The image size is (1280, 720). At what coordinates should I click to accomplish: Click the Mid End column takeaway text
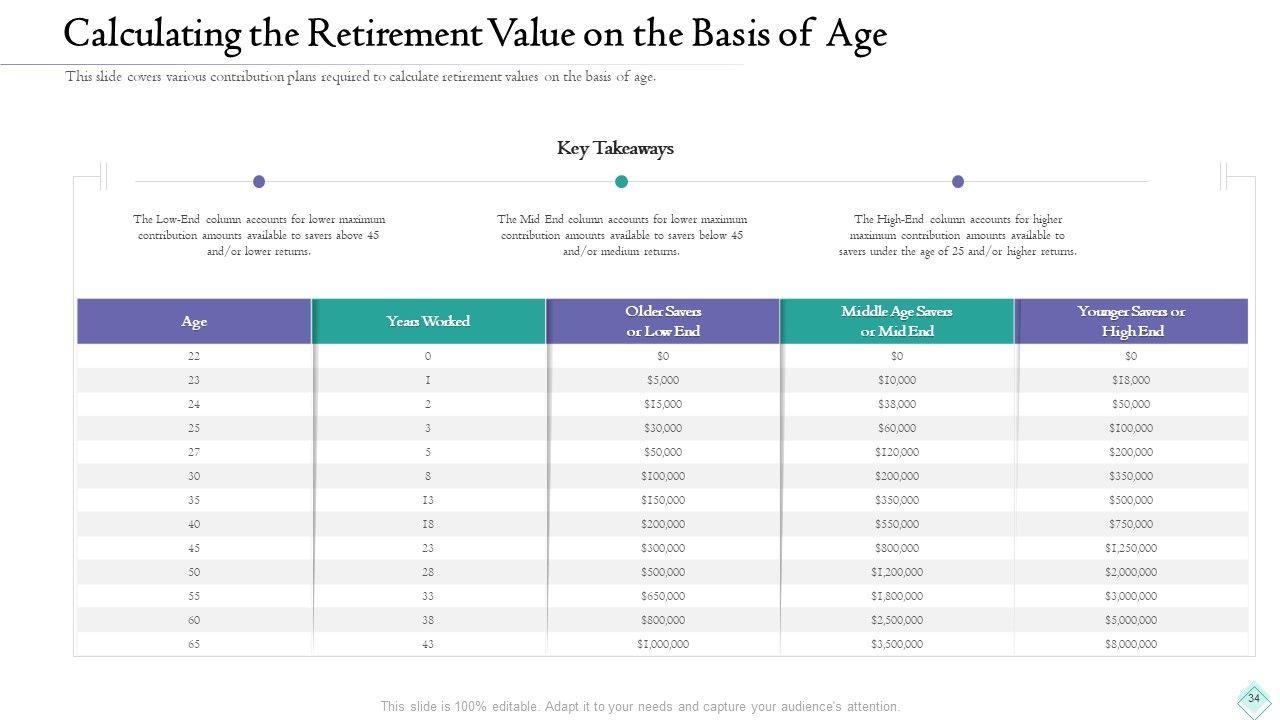tap(621, 235)
